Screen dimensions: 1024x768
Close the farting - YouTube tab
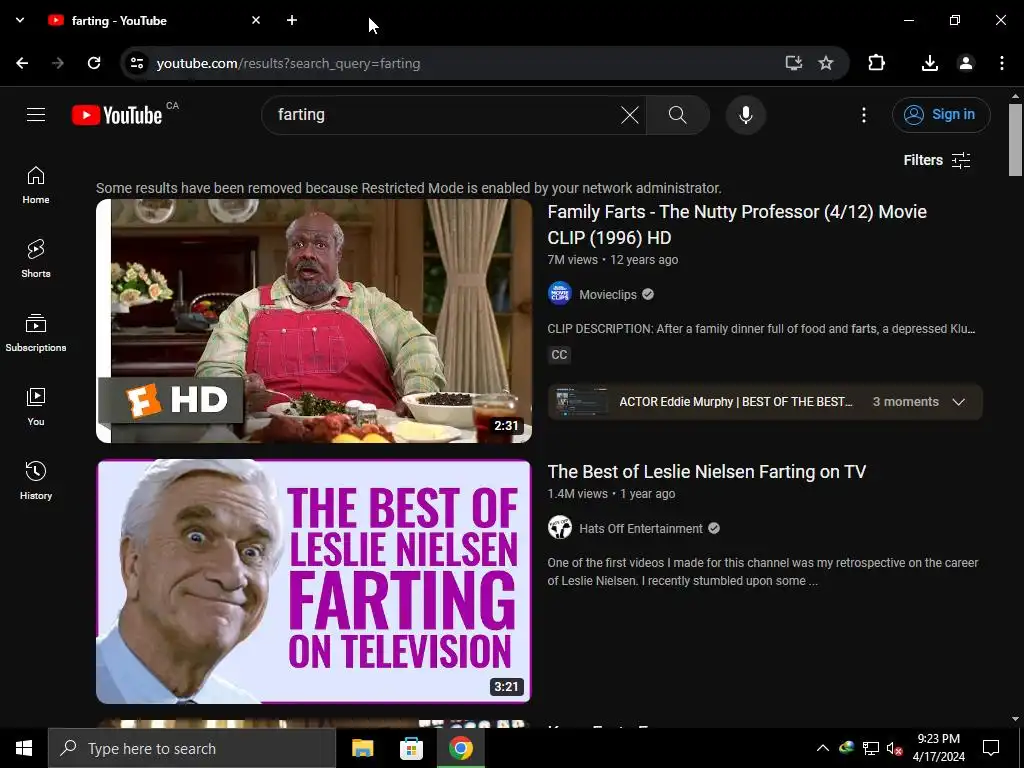[x=256, y=21]
